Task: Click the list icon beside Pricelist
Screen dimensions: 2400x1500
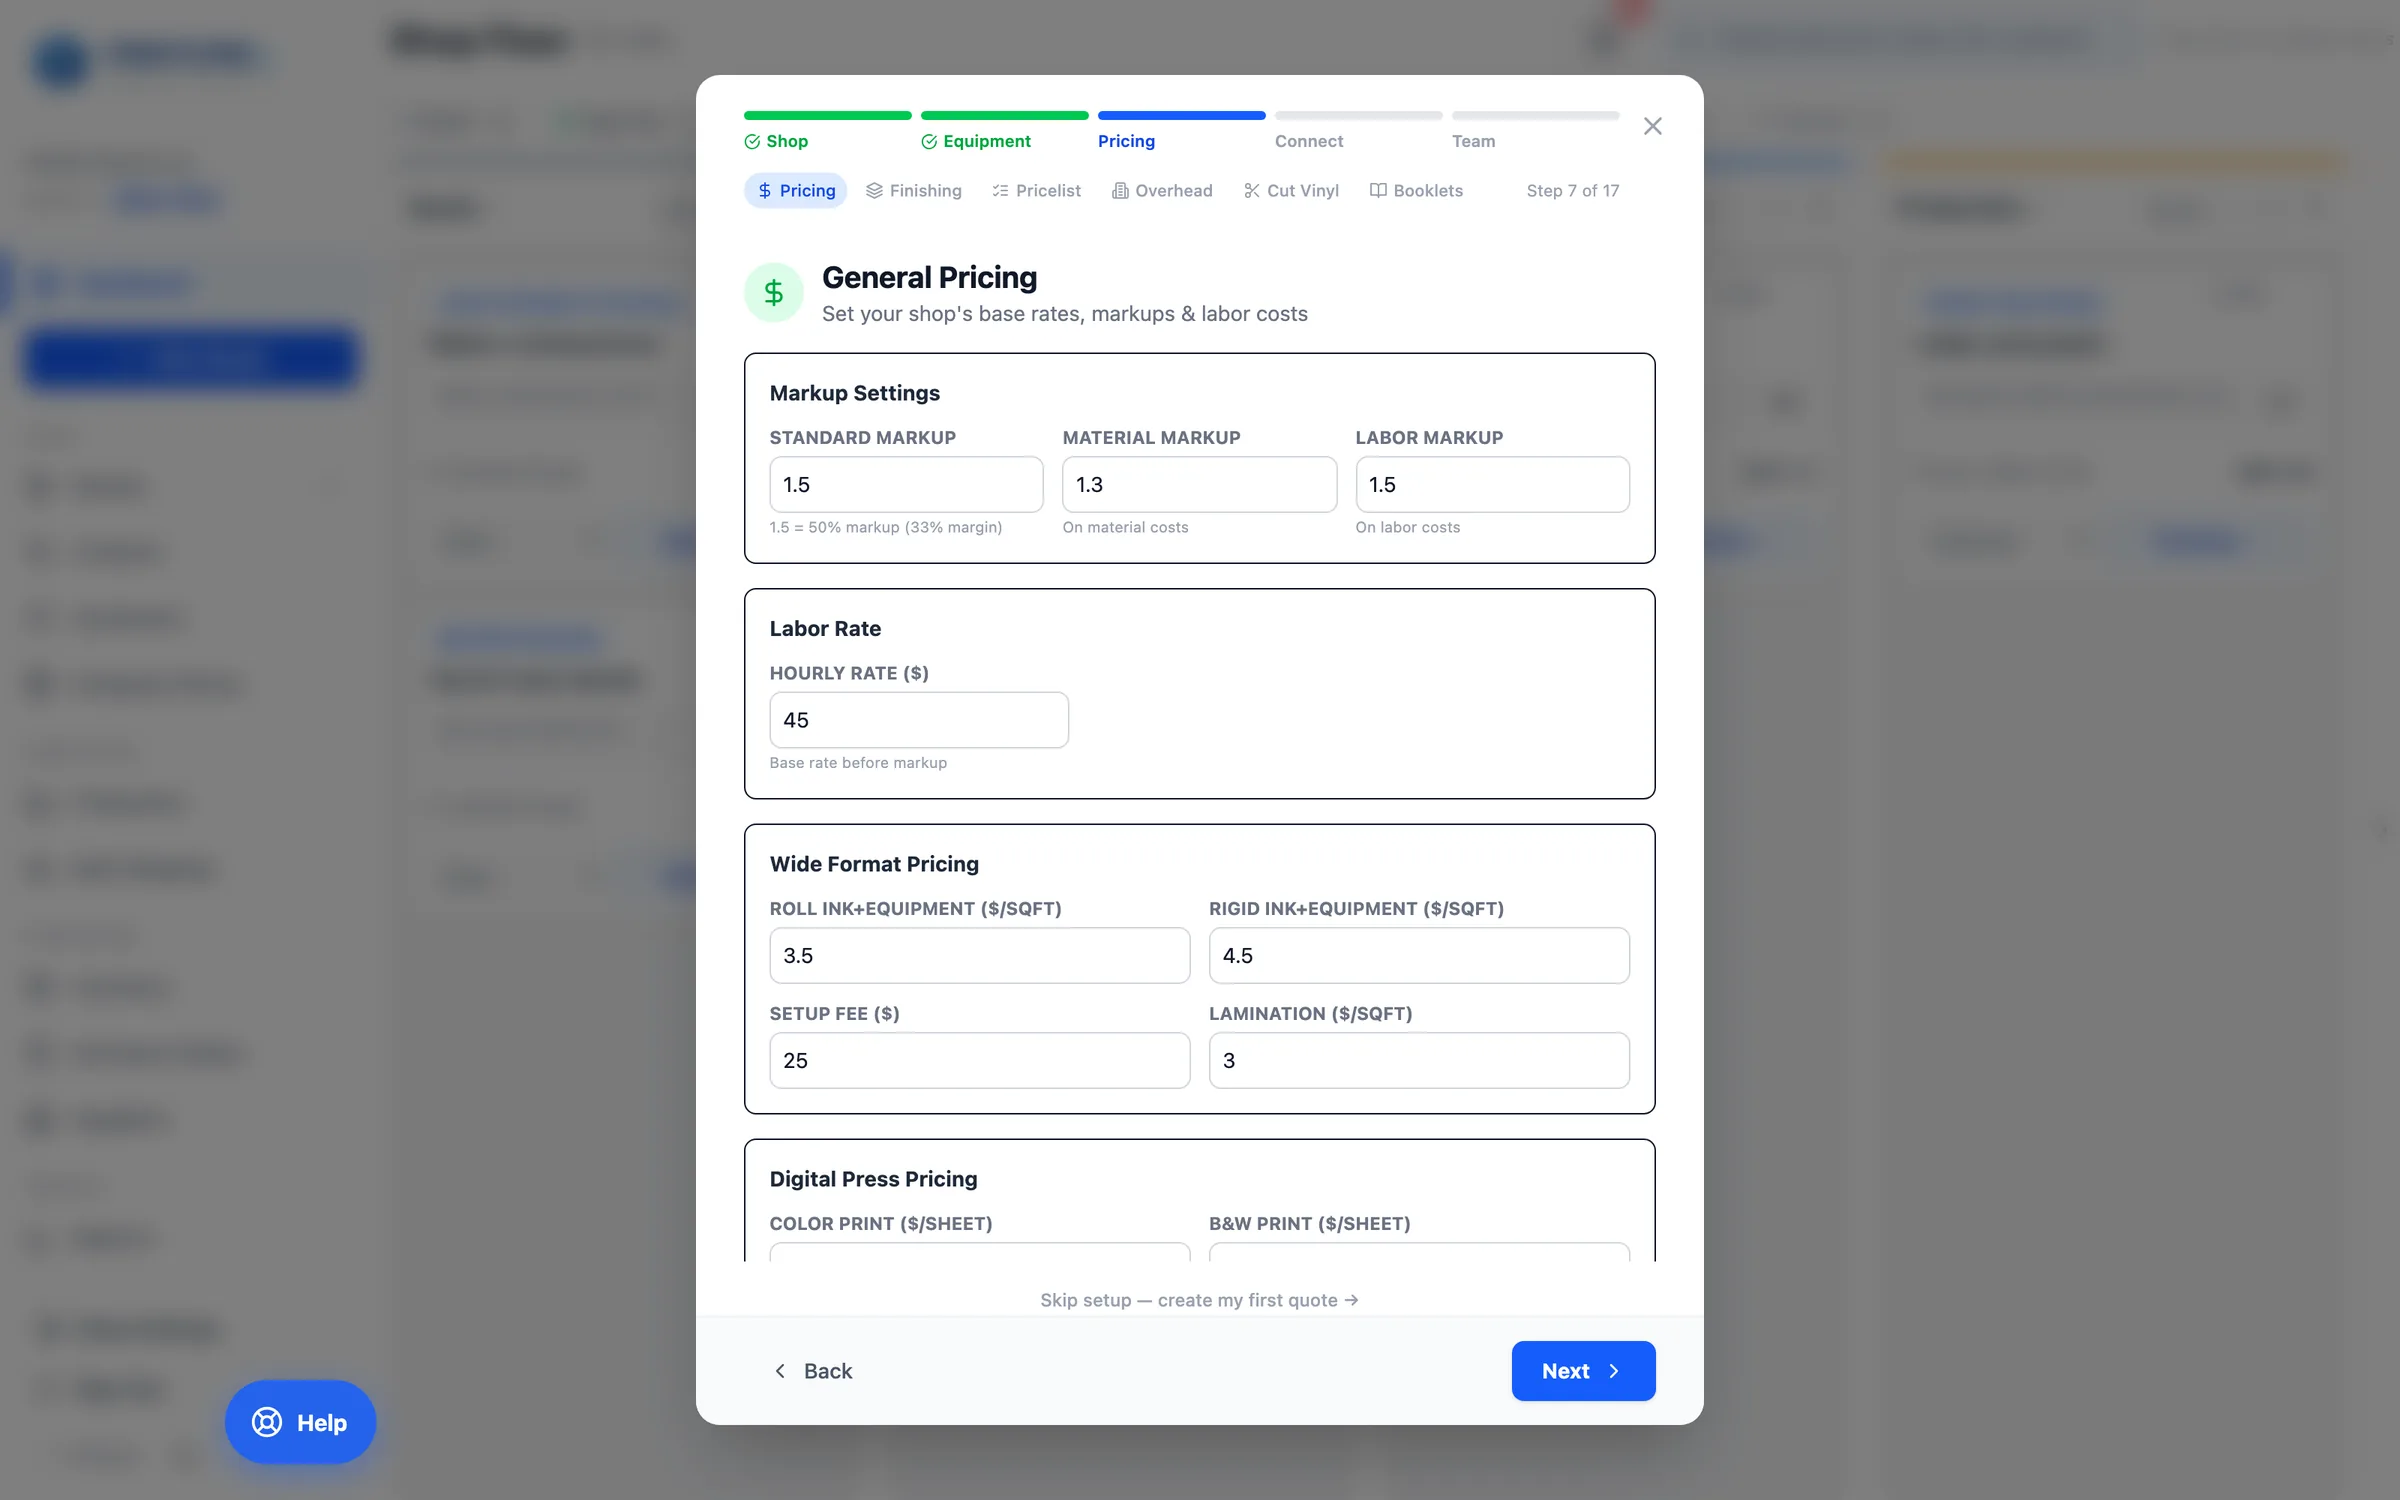Action: point(1000,190)
